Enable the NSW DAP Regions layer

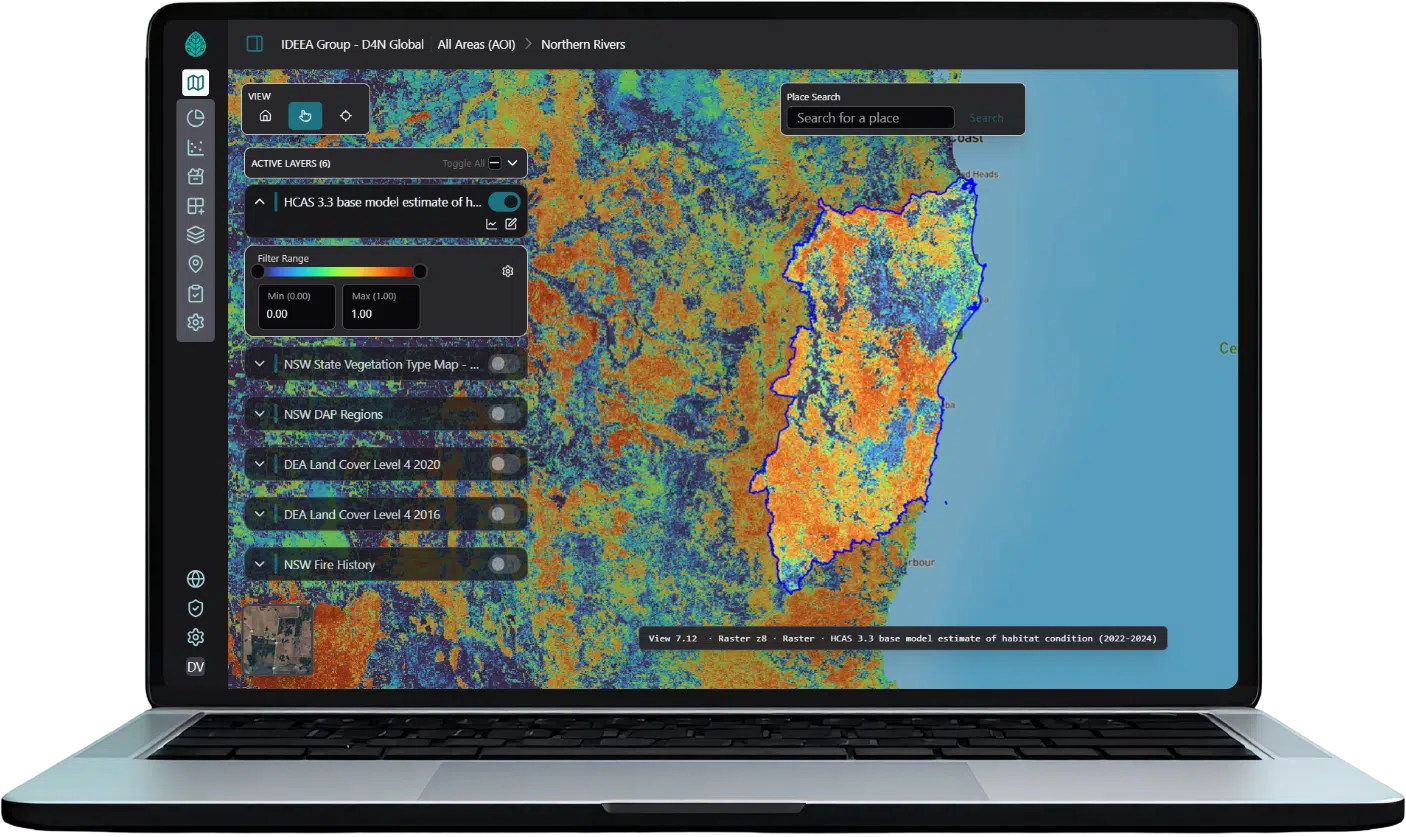tap(504, 414)
